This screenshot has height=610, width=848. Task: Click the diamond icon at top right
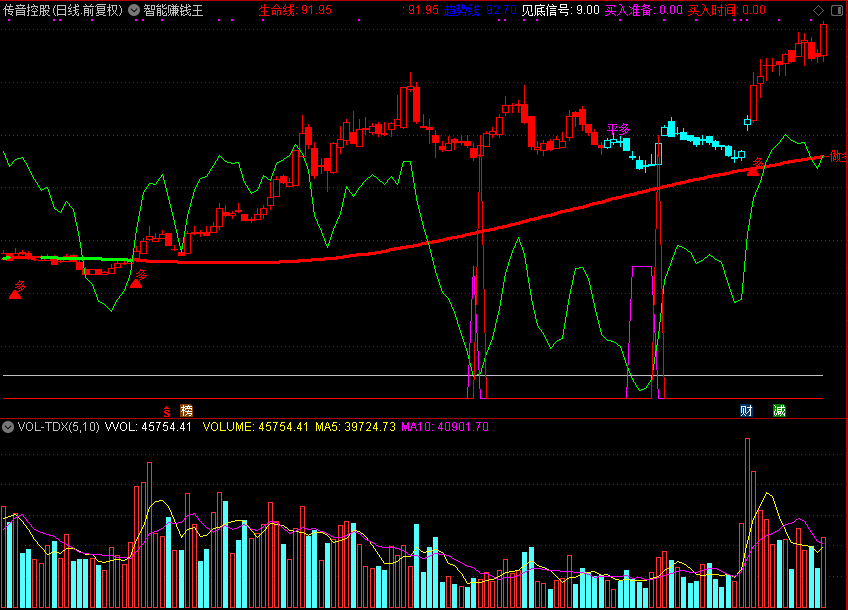(x=818, y=10)
